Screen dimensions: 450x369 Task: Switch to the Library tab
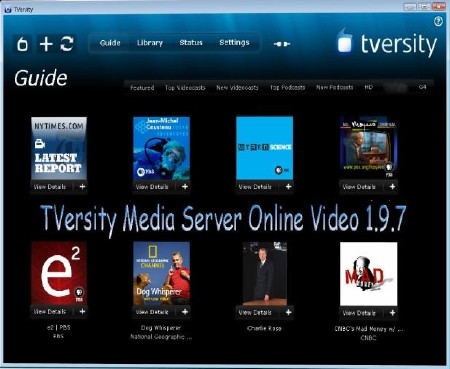(150, 43)
